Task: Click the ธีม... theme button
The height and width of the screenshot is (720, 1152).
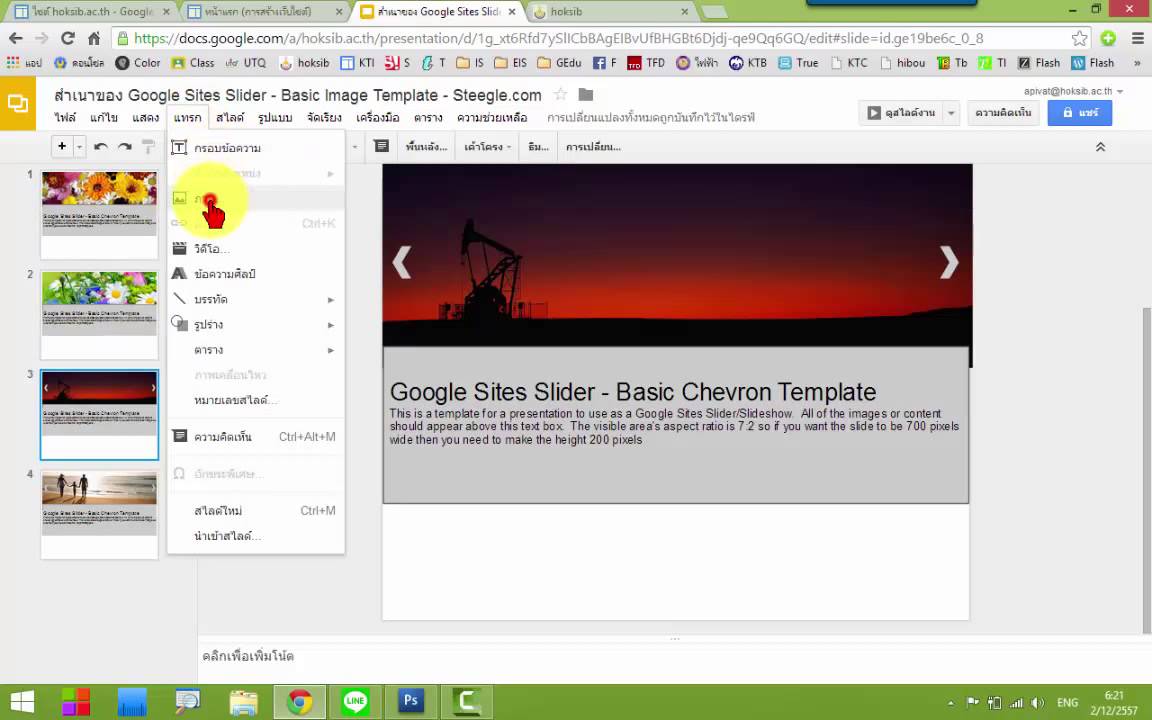Action: (539, 147)
